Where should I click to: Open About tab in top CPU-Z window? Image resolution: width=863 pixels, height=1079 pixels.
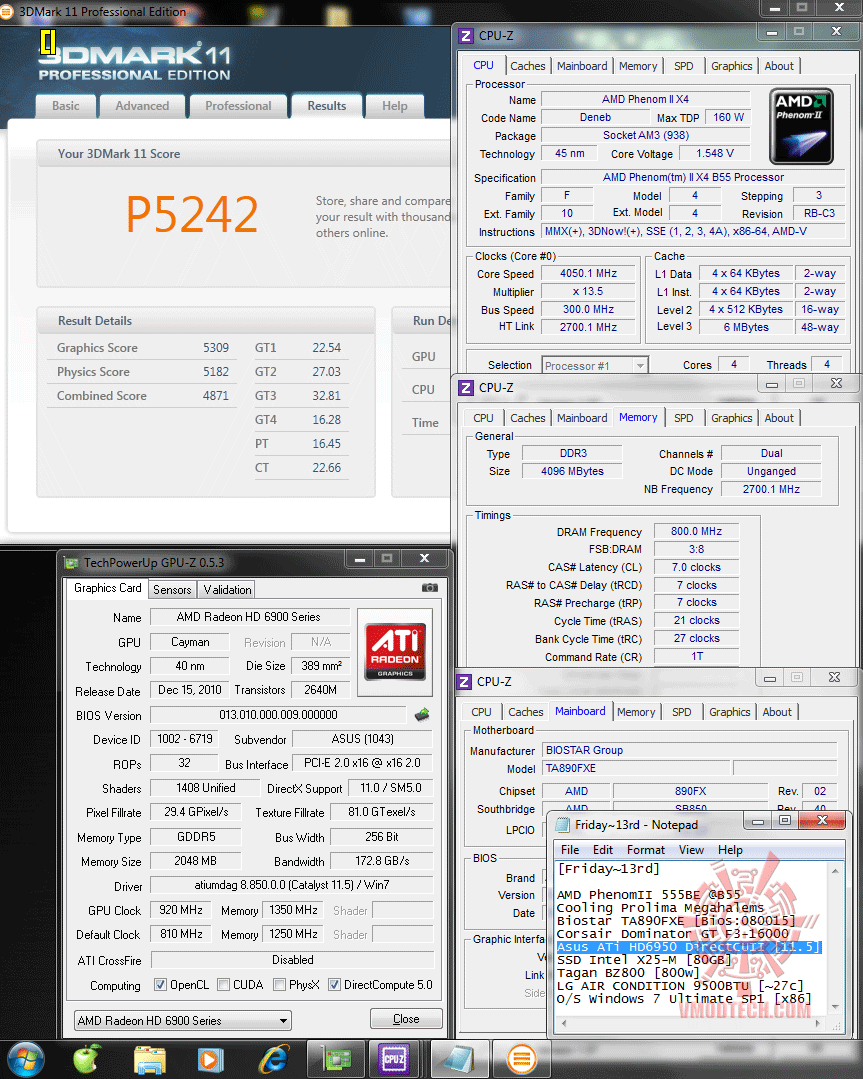(x=779, y=66)
